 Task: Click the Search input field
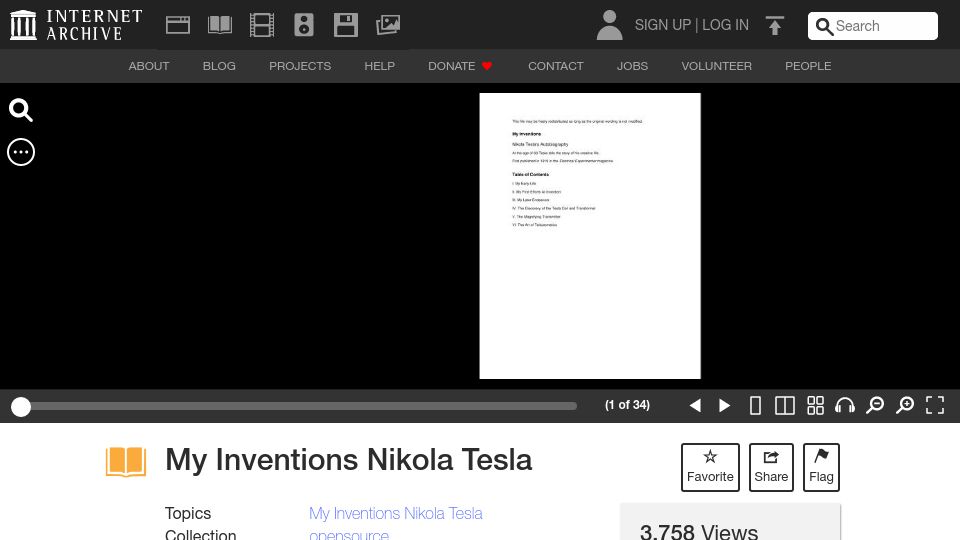coord(873,26)
